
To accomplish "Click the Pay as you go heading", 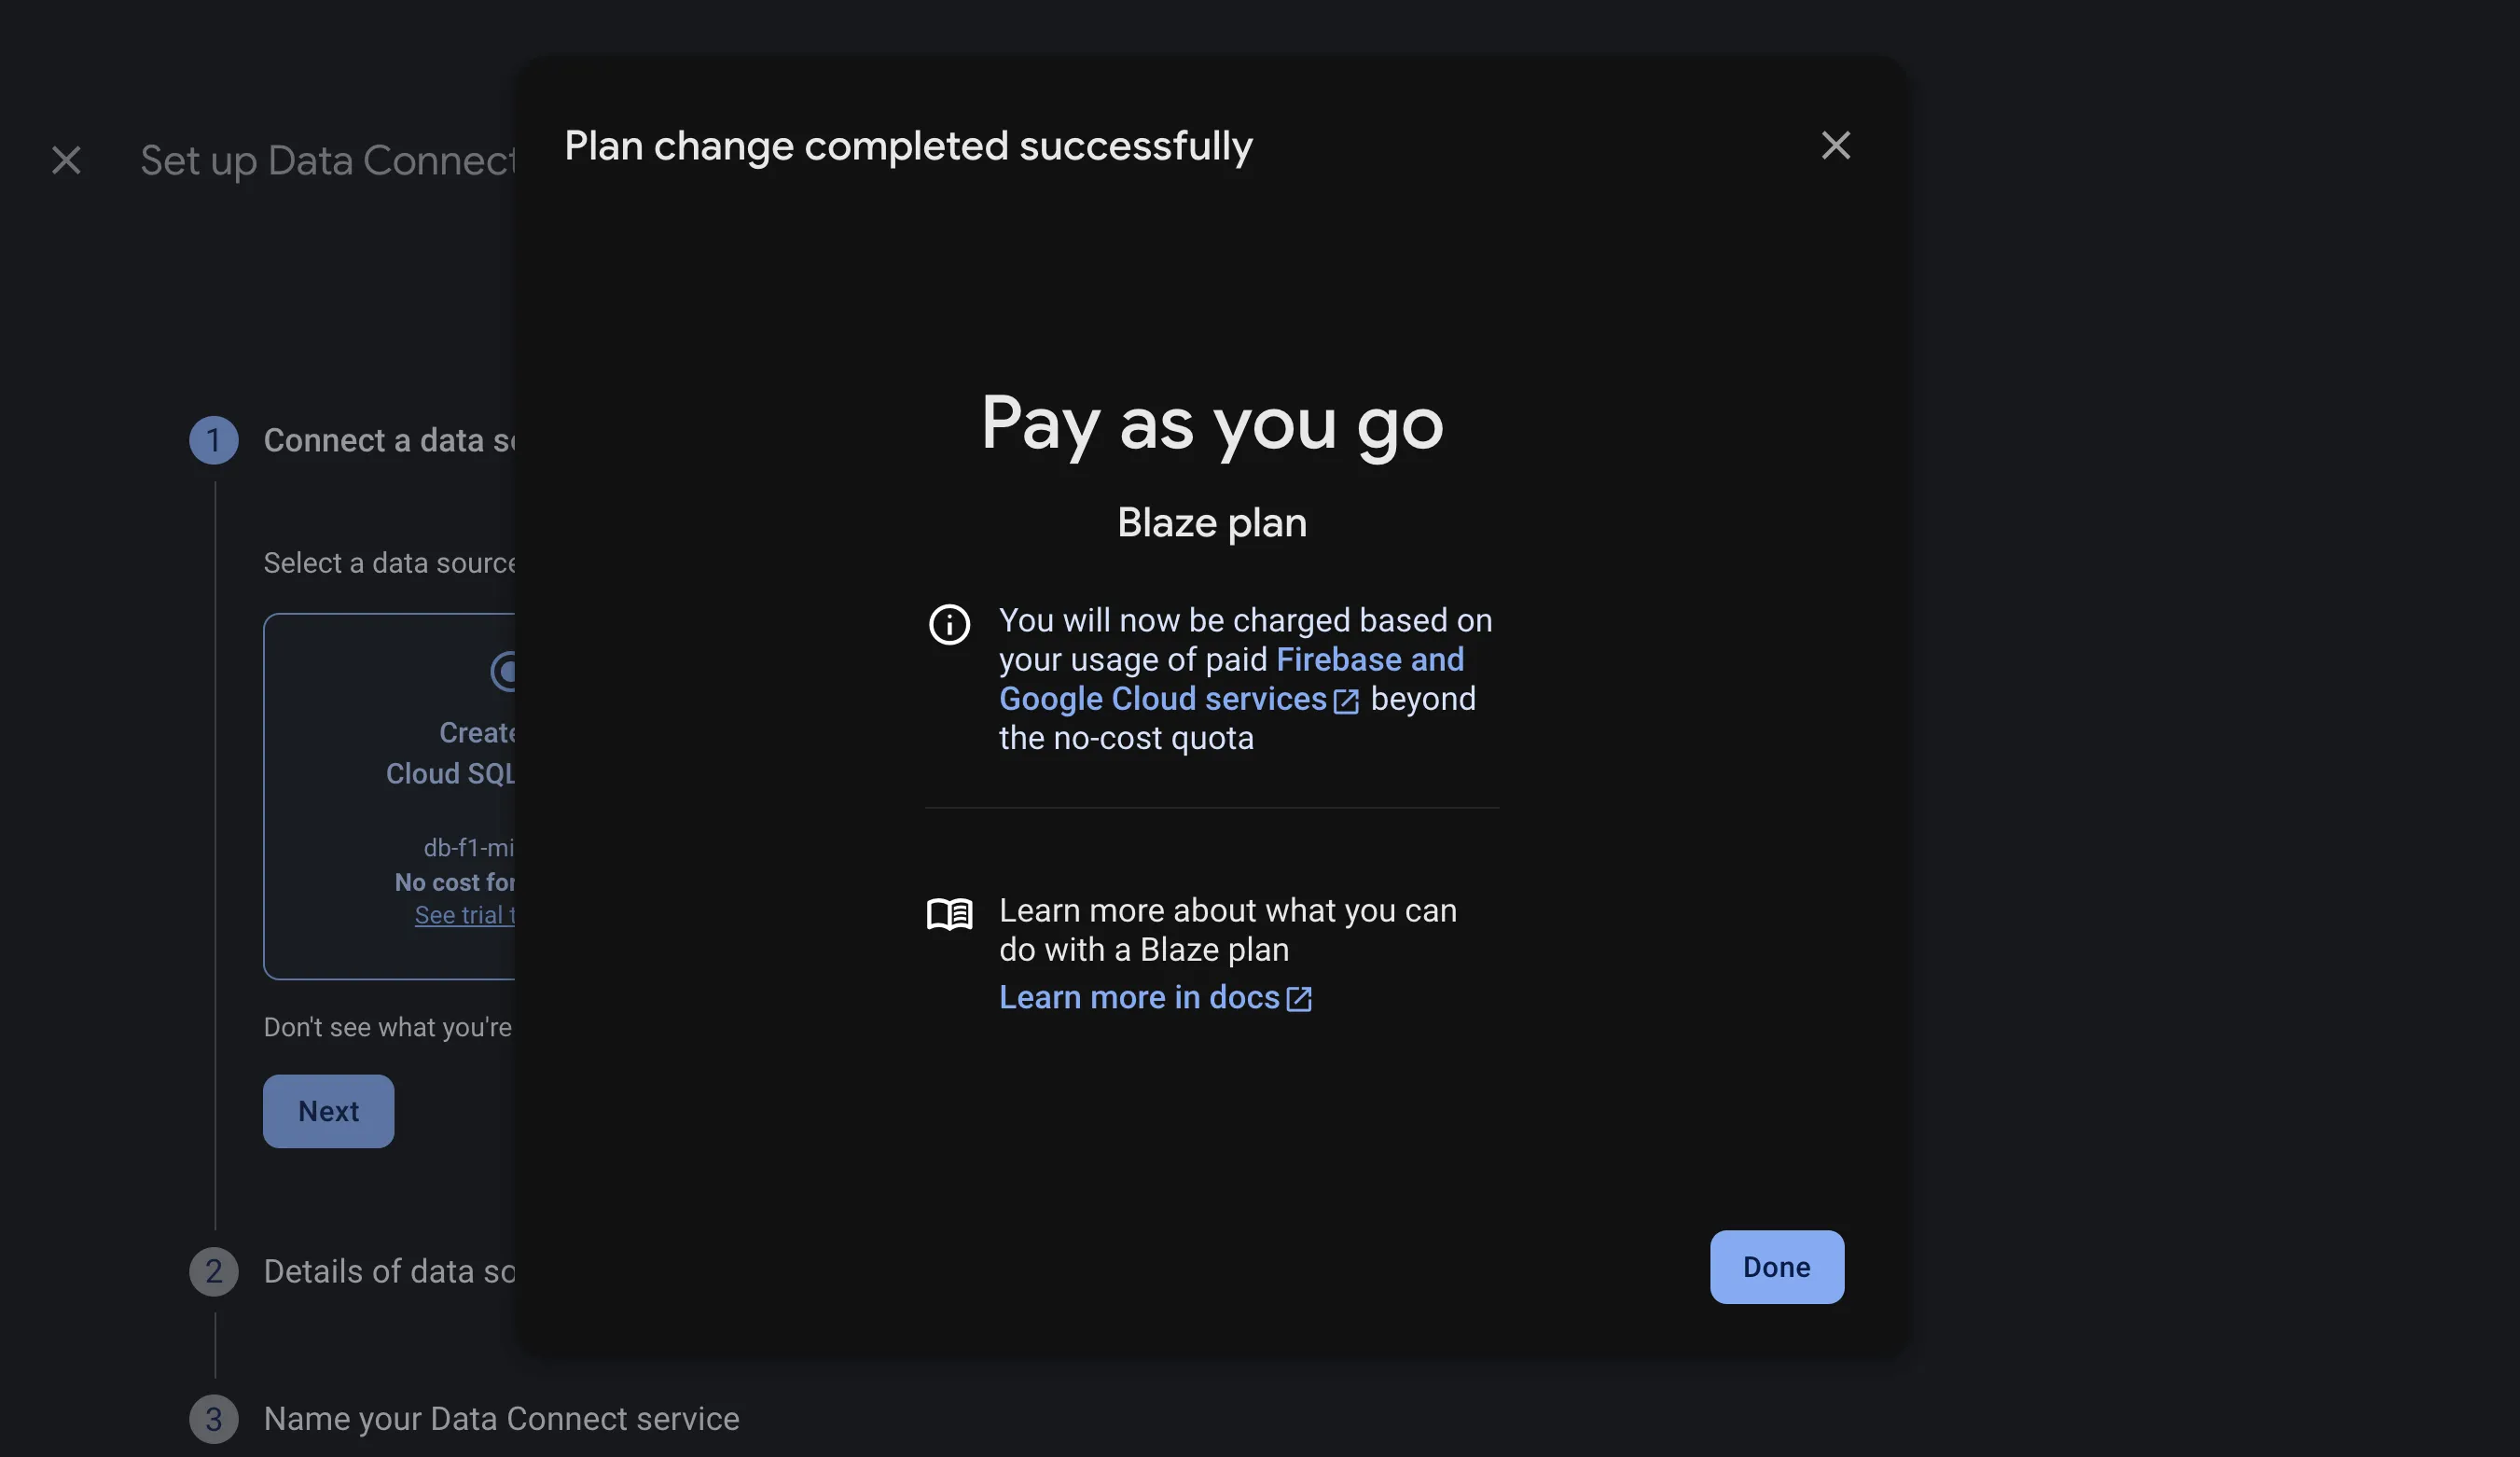I will (1212, 424).
